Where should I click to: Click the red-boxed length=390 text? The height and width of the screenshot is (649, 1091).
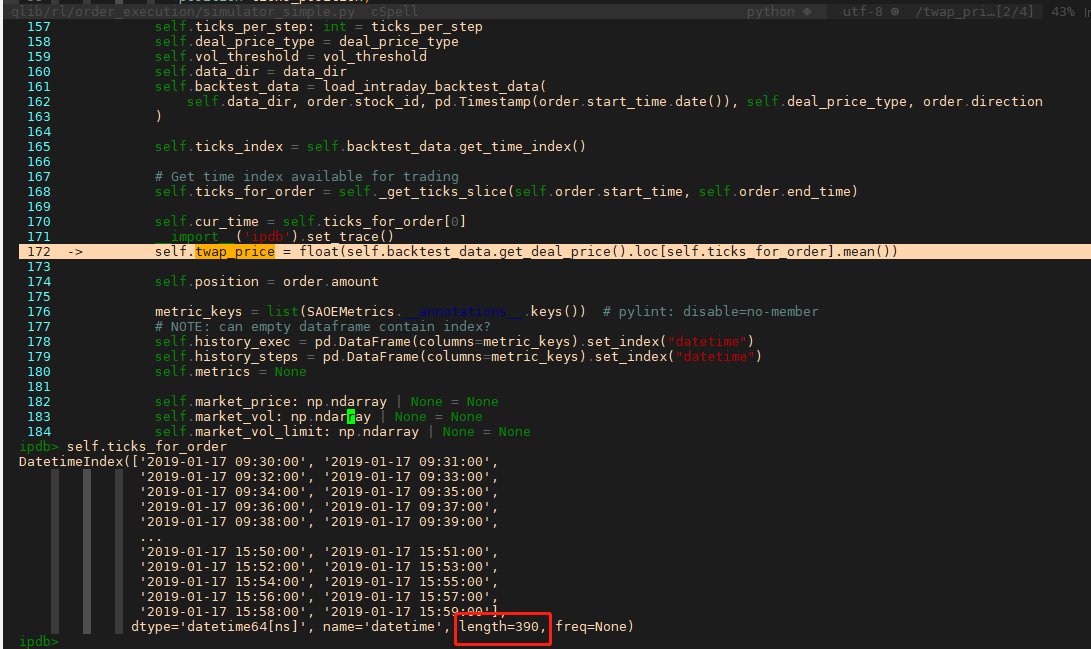click(x=500, y=627)
